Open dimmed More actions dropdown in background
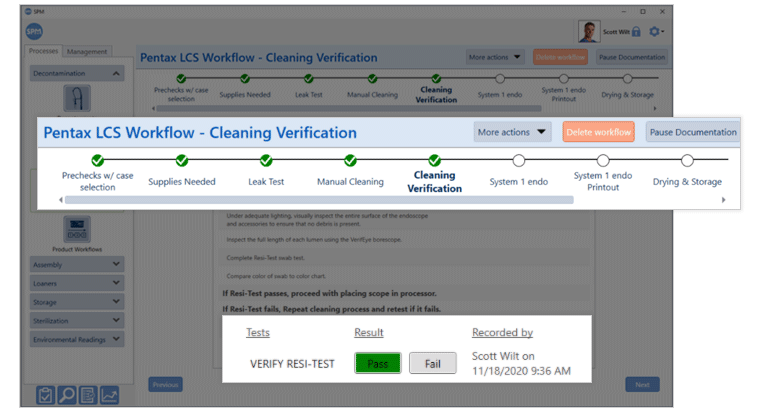The height and width of the screenshot is (414, 761). pos(495,57)
